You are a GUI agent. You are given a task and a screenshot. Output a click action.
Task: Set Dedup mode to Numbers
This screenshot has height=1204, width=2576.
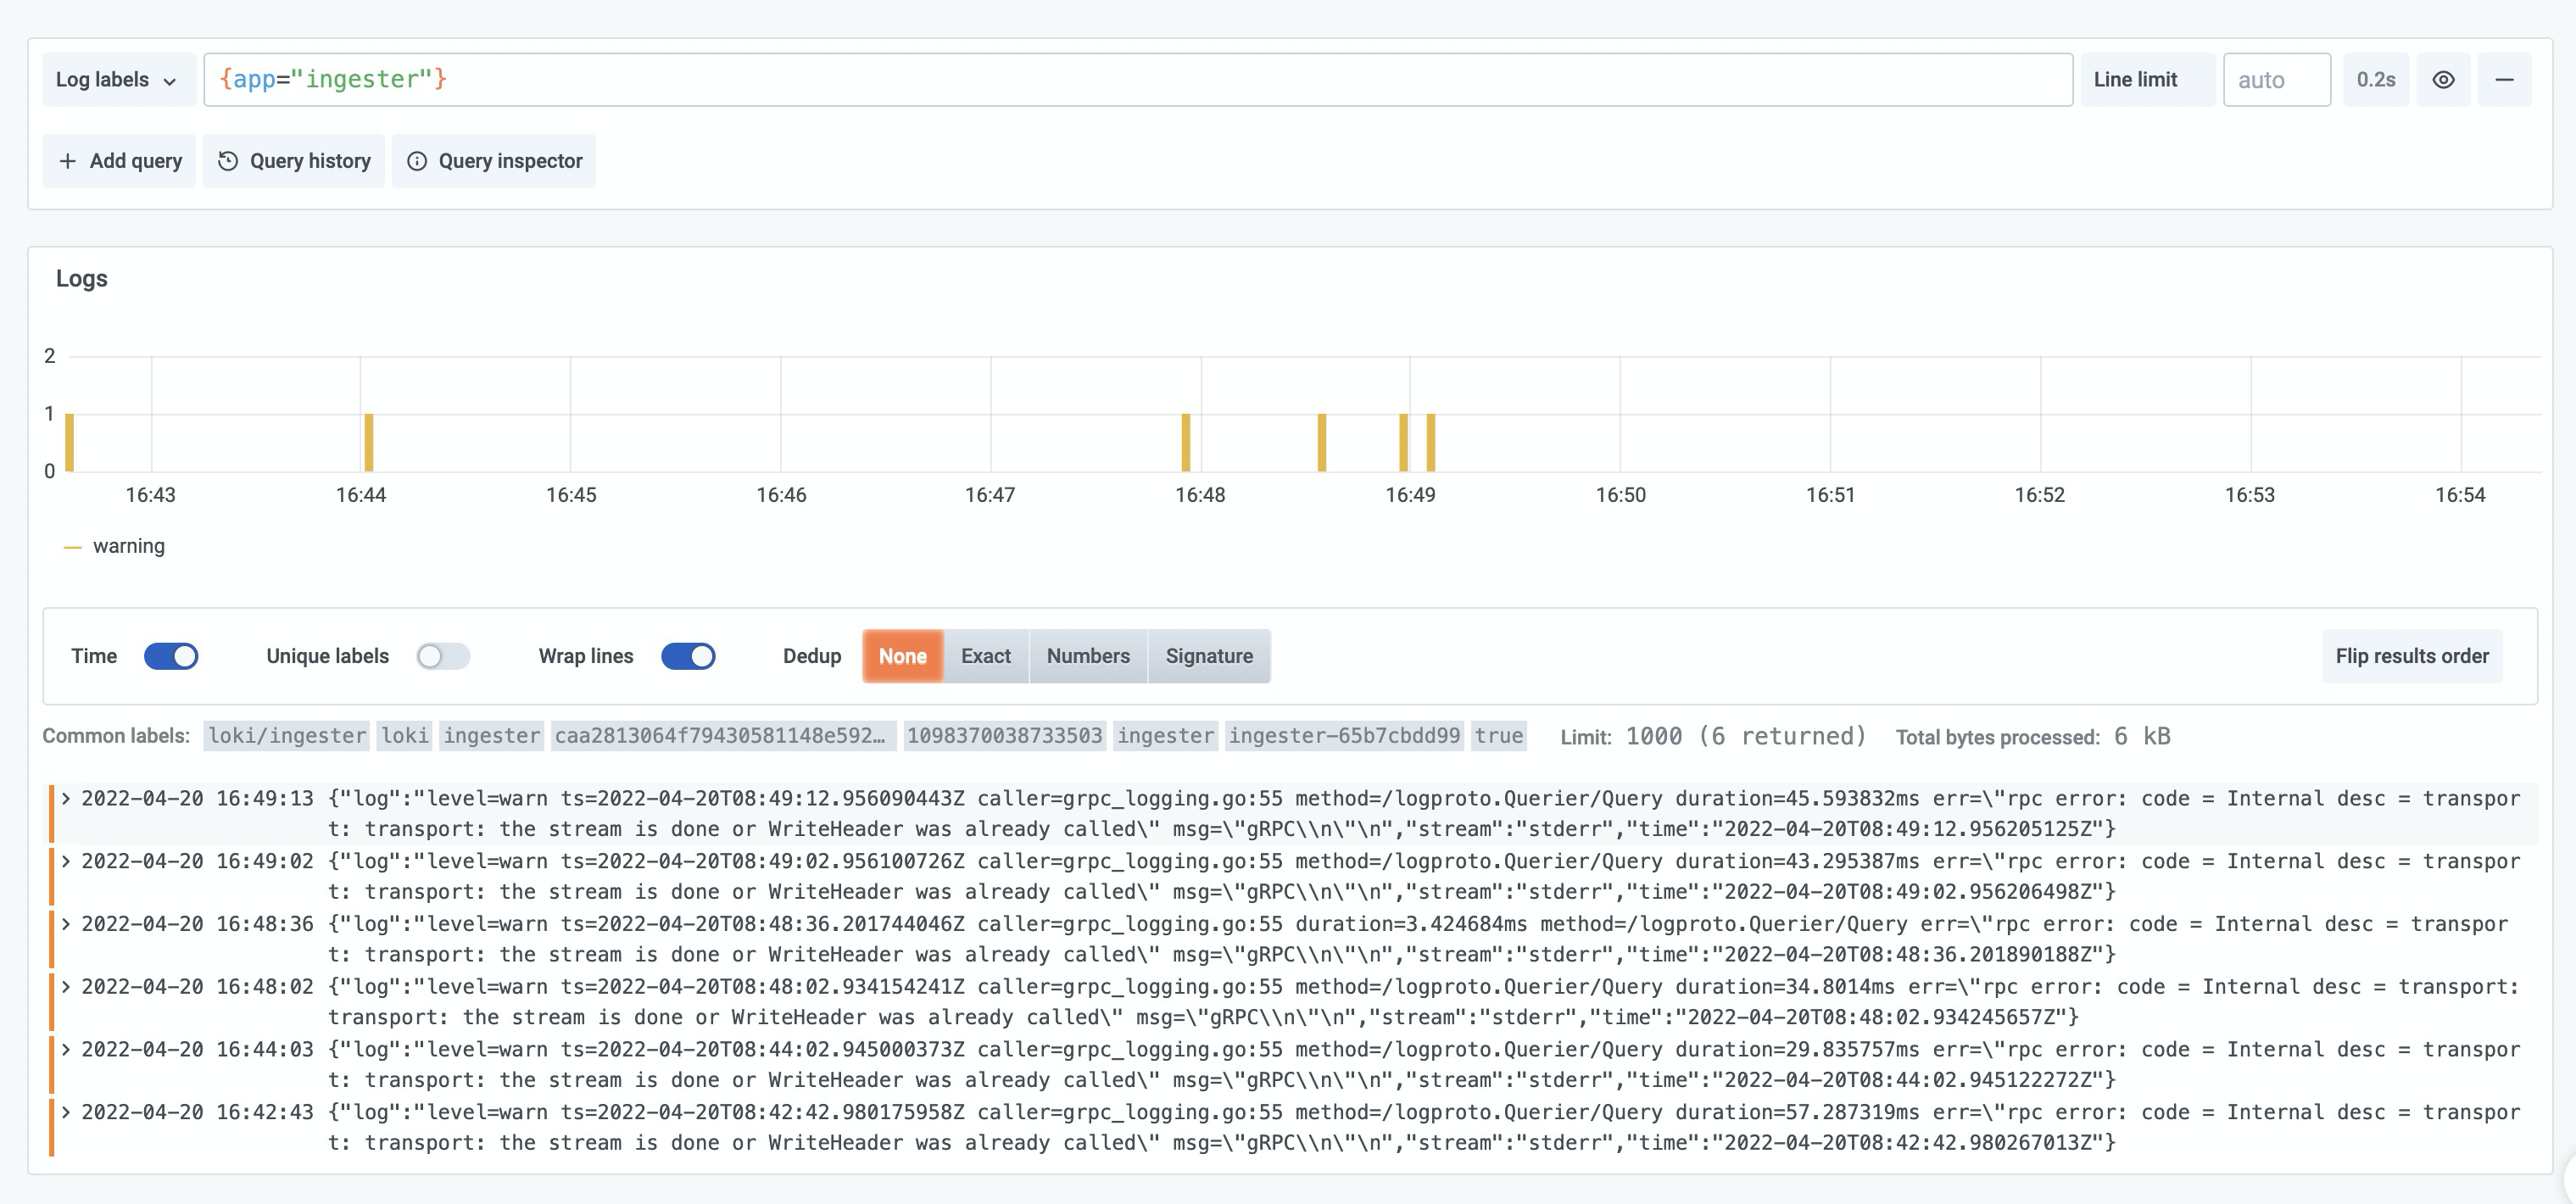coord(1088,656)
